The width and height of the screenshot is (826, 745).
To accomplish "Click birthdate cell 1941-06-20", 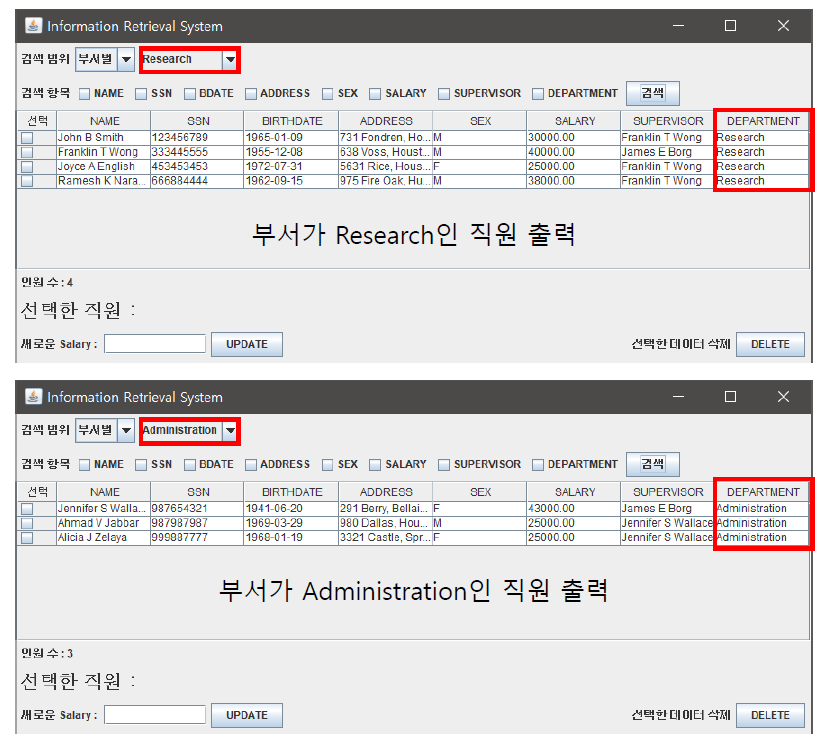I will [291, 508].
